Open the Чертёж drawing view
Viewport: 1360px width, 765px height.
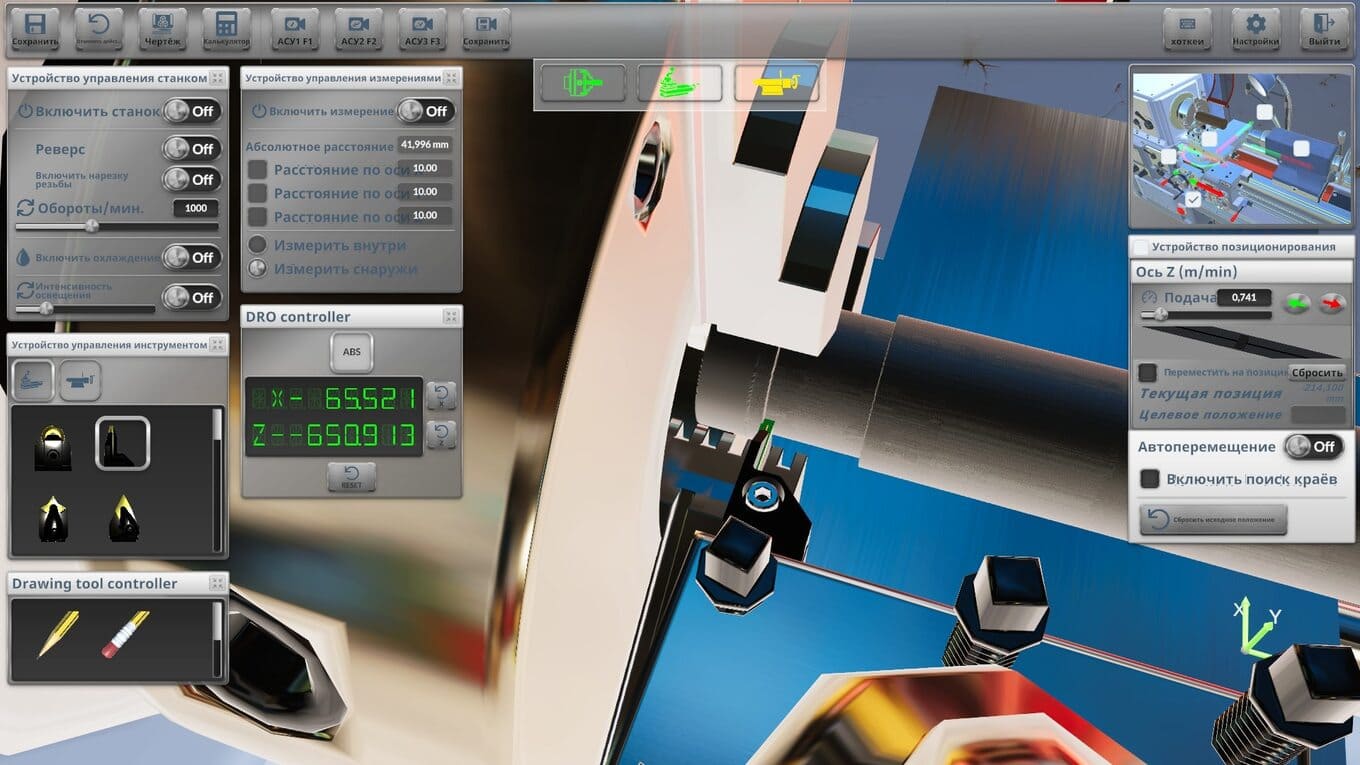162,30
